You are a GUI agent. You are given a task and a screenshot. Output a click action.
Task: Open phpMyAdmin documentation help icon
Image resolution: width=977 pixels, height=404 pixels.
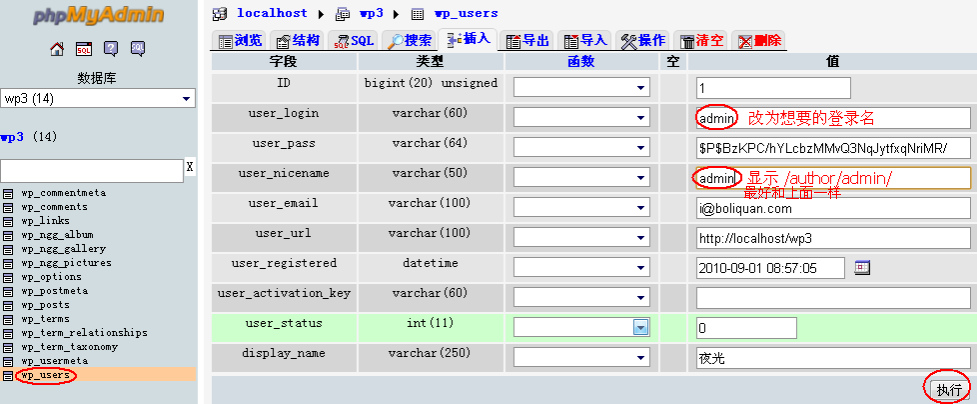pyautogui.click(x=111, y=49)
